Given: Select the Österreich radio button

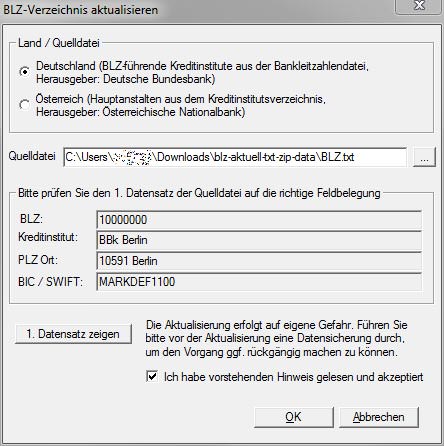Looking at the screenshot, I should [25, 105].
